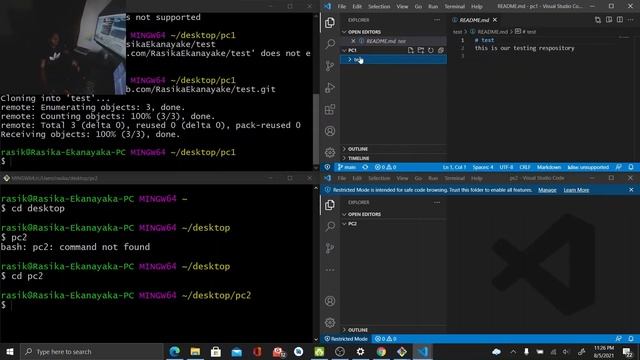The height and width of the screenshot is (360, 640).
Task: Open Microsoft Edge from taskbar
Action: tap(175, 351)
